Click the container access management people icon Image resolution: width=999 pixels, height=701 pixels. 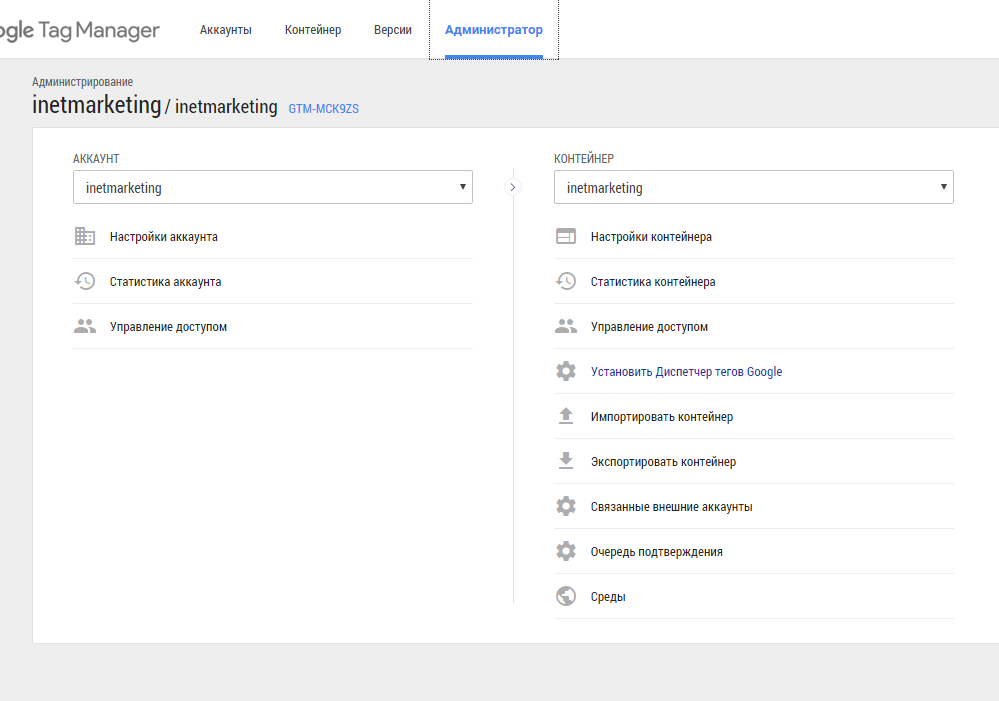pos(566,326)
